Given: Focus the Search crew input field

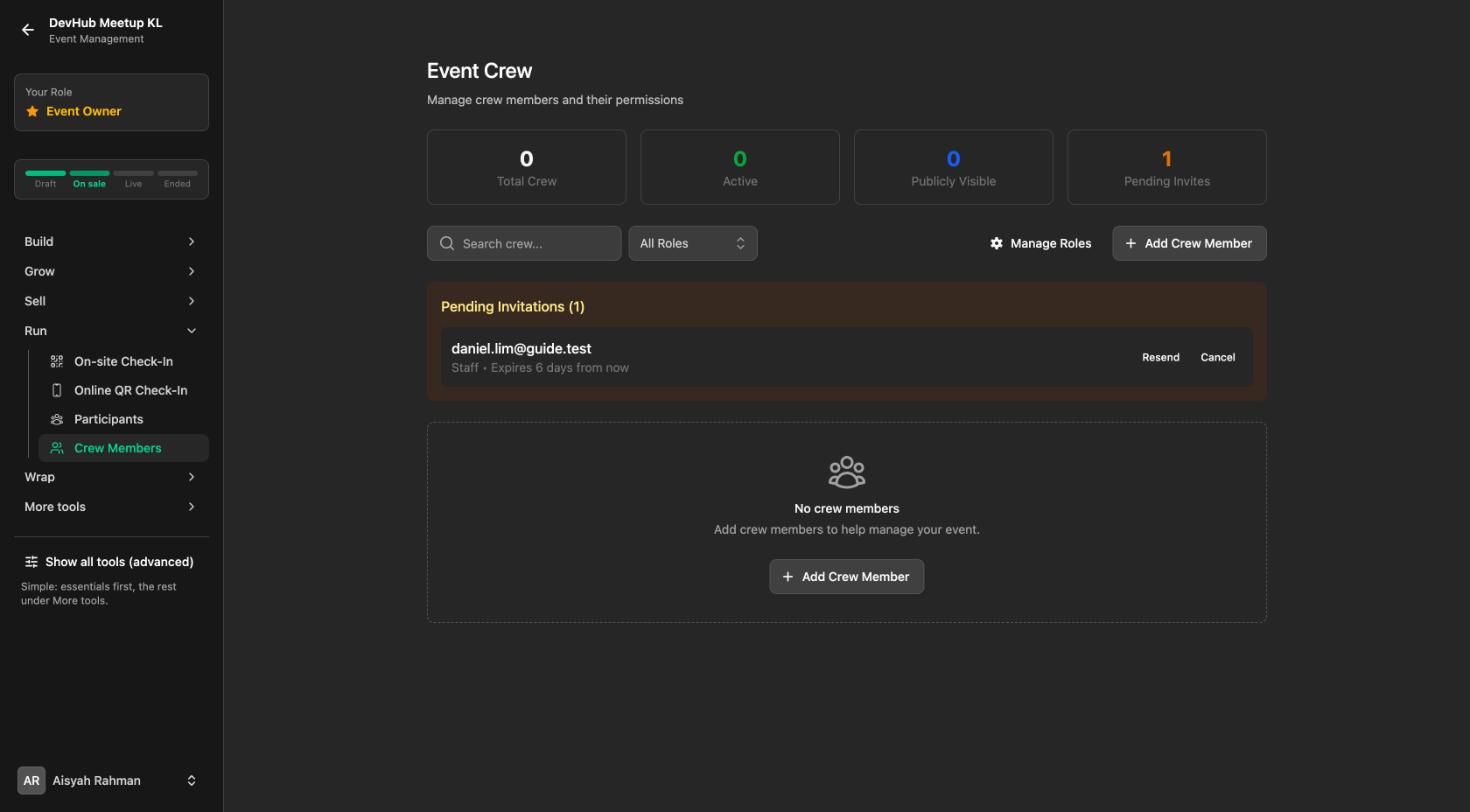Looking at the screenshot, I should pyautogui.click(x=524, y=243).
